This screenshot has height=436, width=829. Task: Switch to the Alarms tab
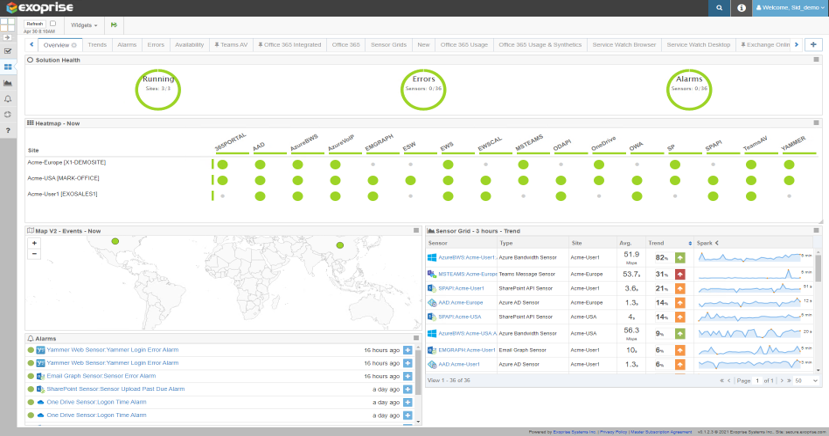click(127, 45)
